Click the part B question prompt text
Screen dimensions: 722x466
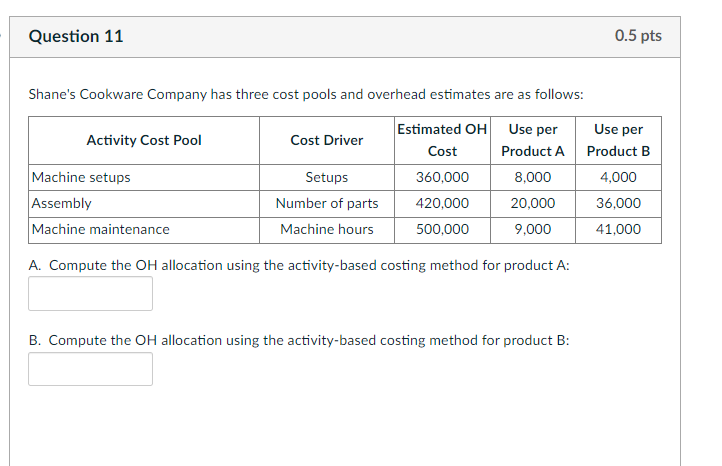tap(299, 341)
